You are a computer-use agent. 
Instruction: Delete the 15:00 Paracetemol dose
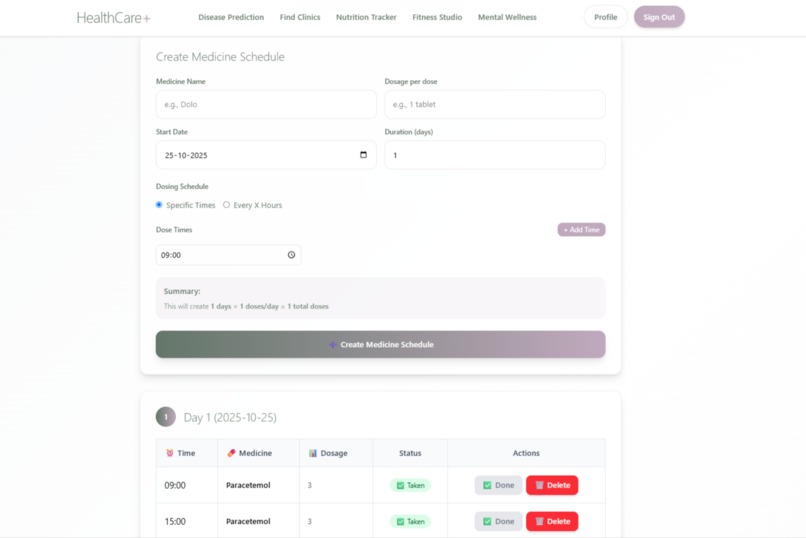(x=552, y=521)
